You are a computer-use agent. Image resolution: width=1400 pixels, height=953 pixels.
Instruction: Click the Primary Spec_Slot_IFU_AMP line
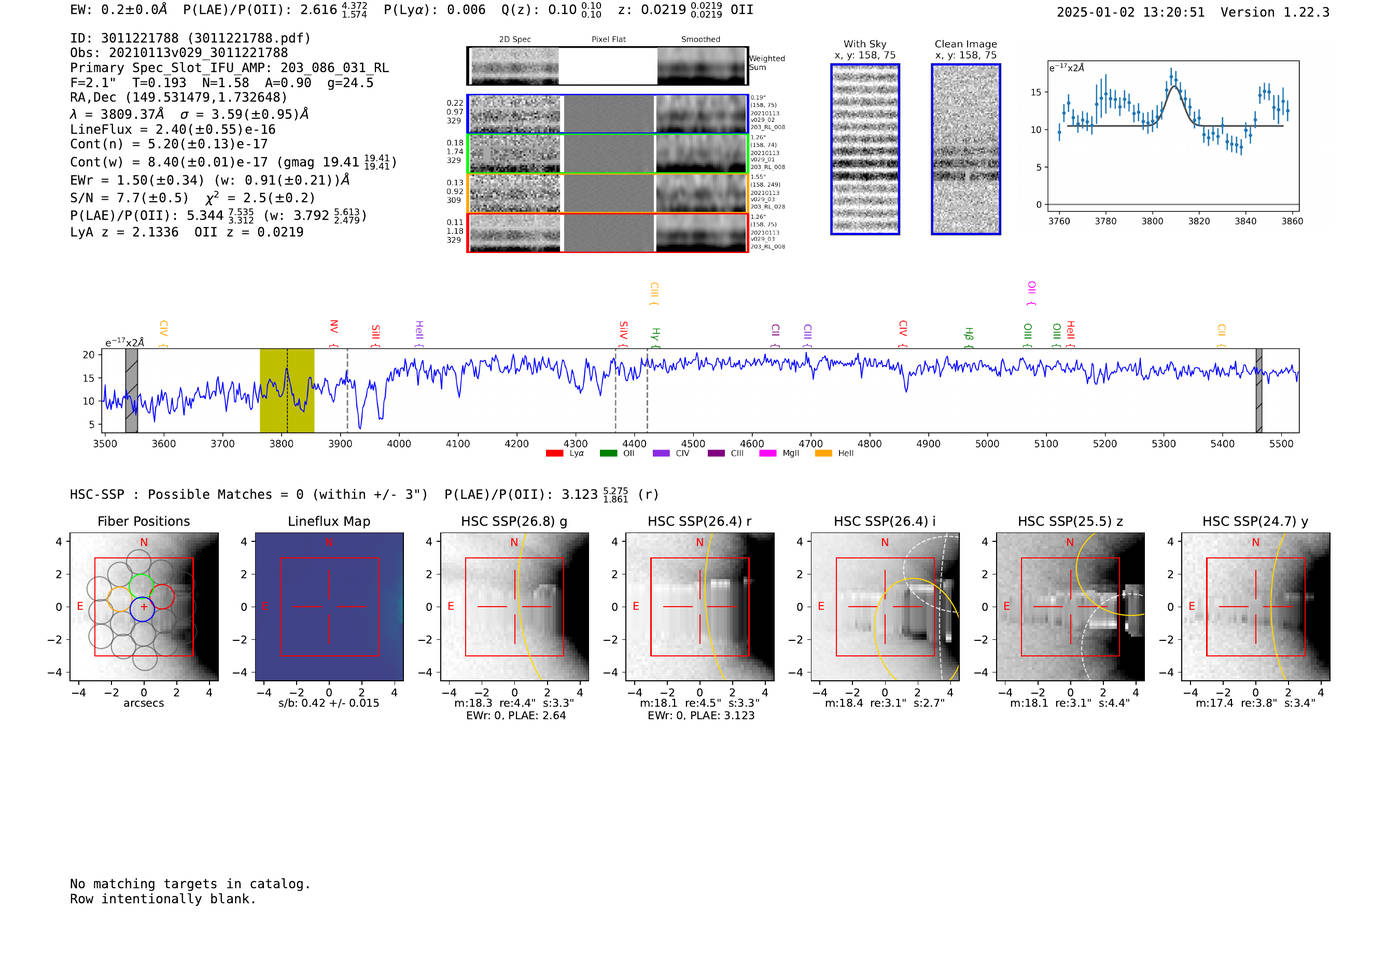click(229, 68)
